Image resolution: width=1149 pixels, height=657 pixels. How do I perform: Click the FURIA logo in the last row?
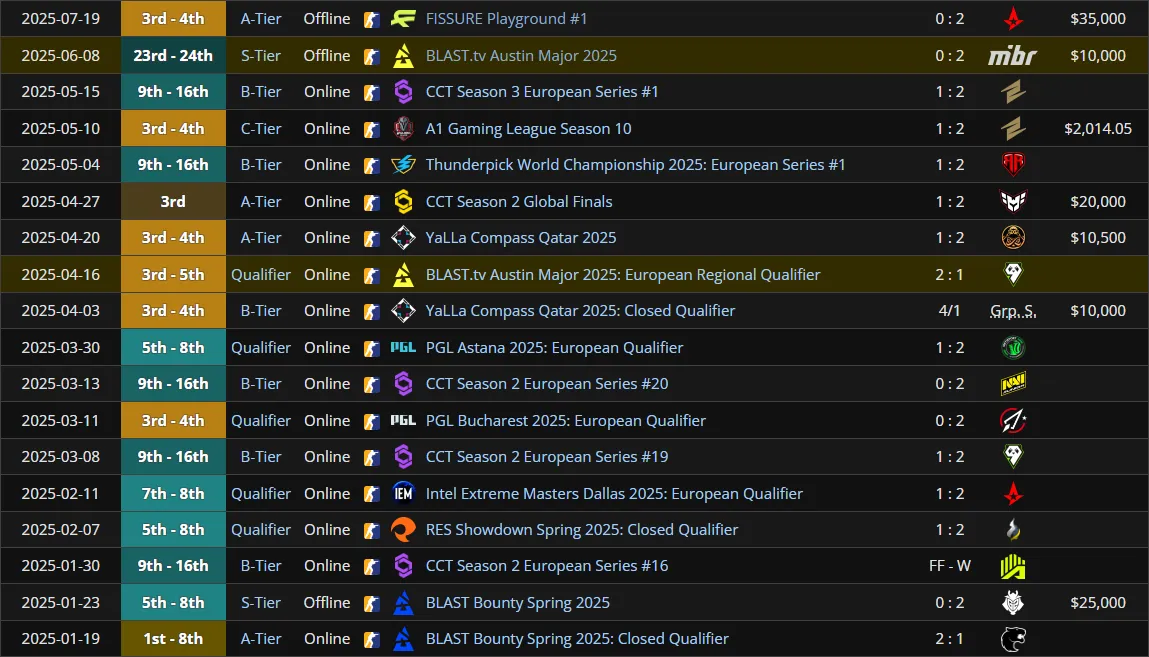pyautogui.click(x=1013, y=639)
